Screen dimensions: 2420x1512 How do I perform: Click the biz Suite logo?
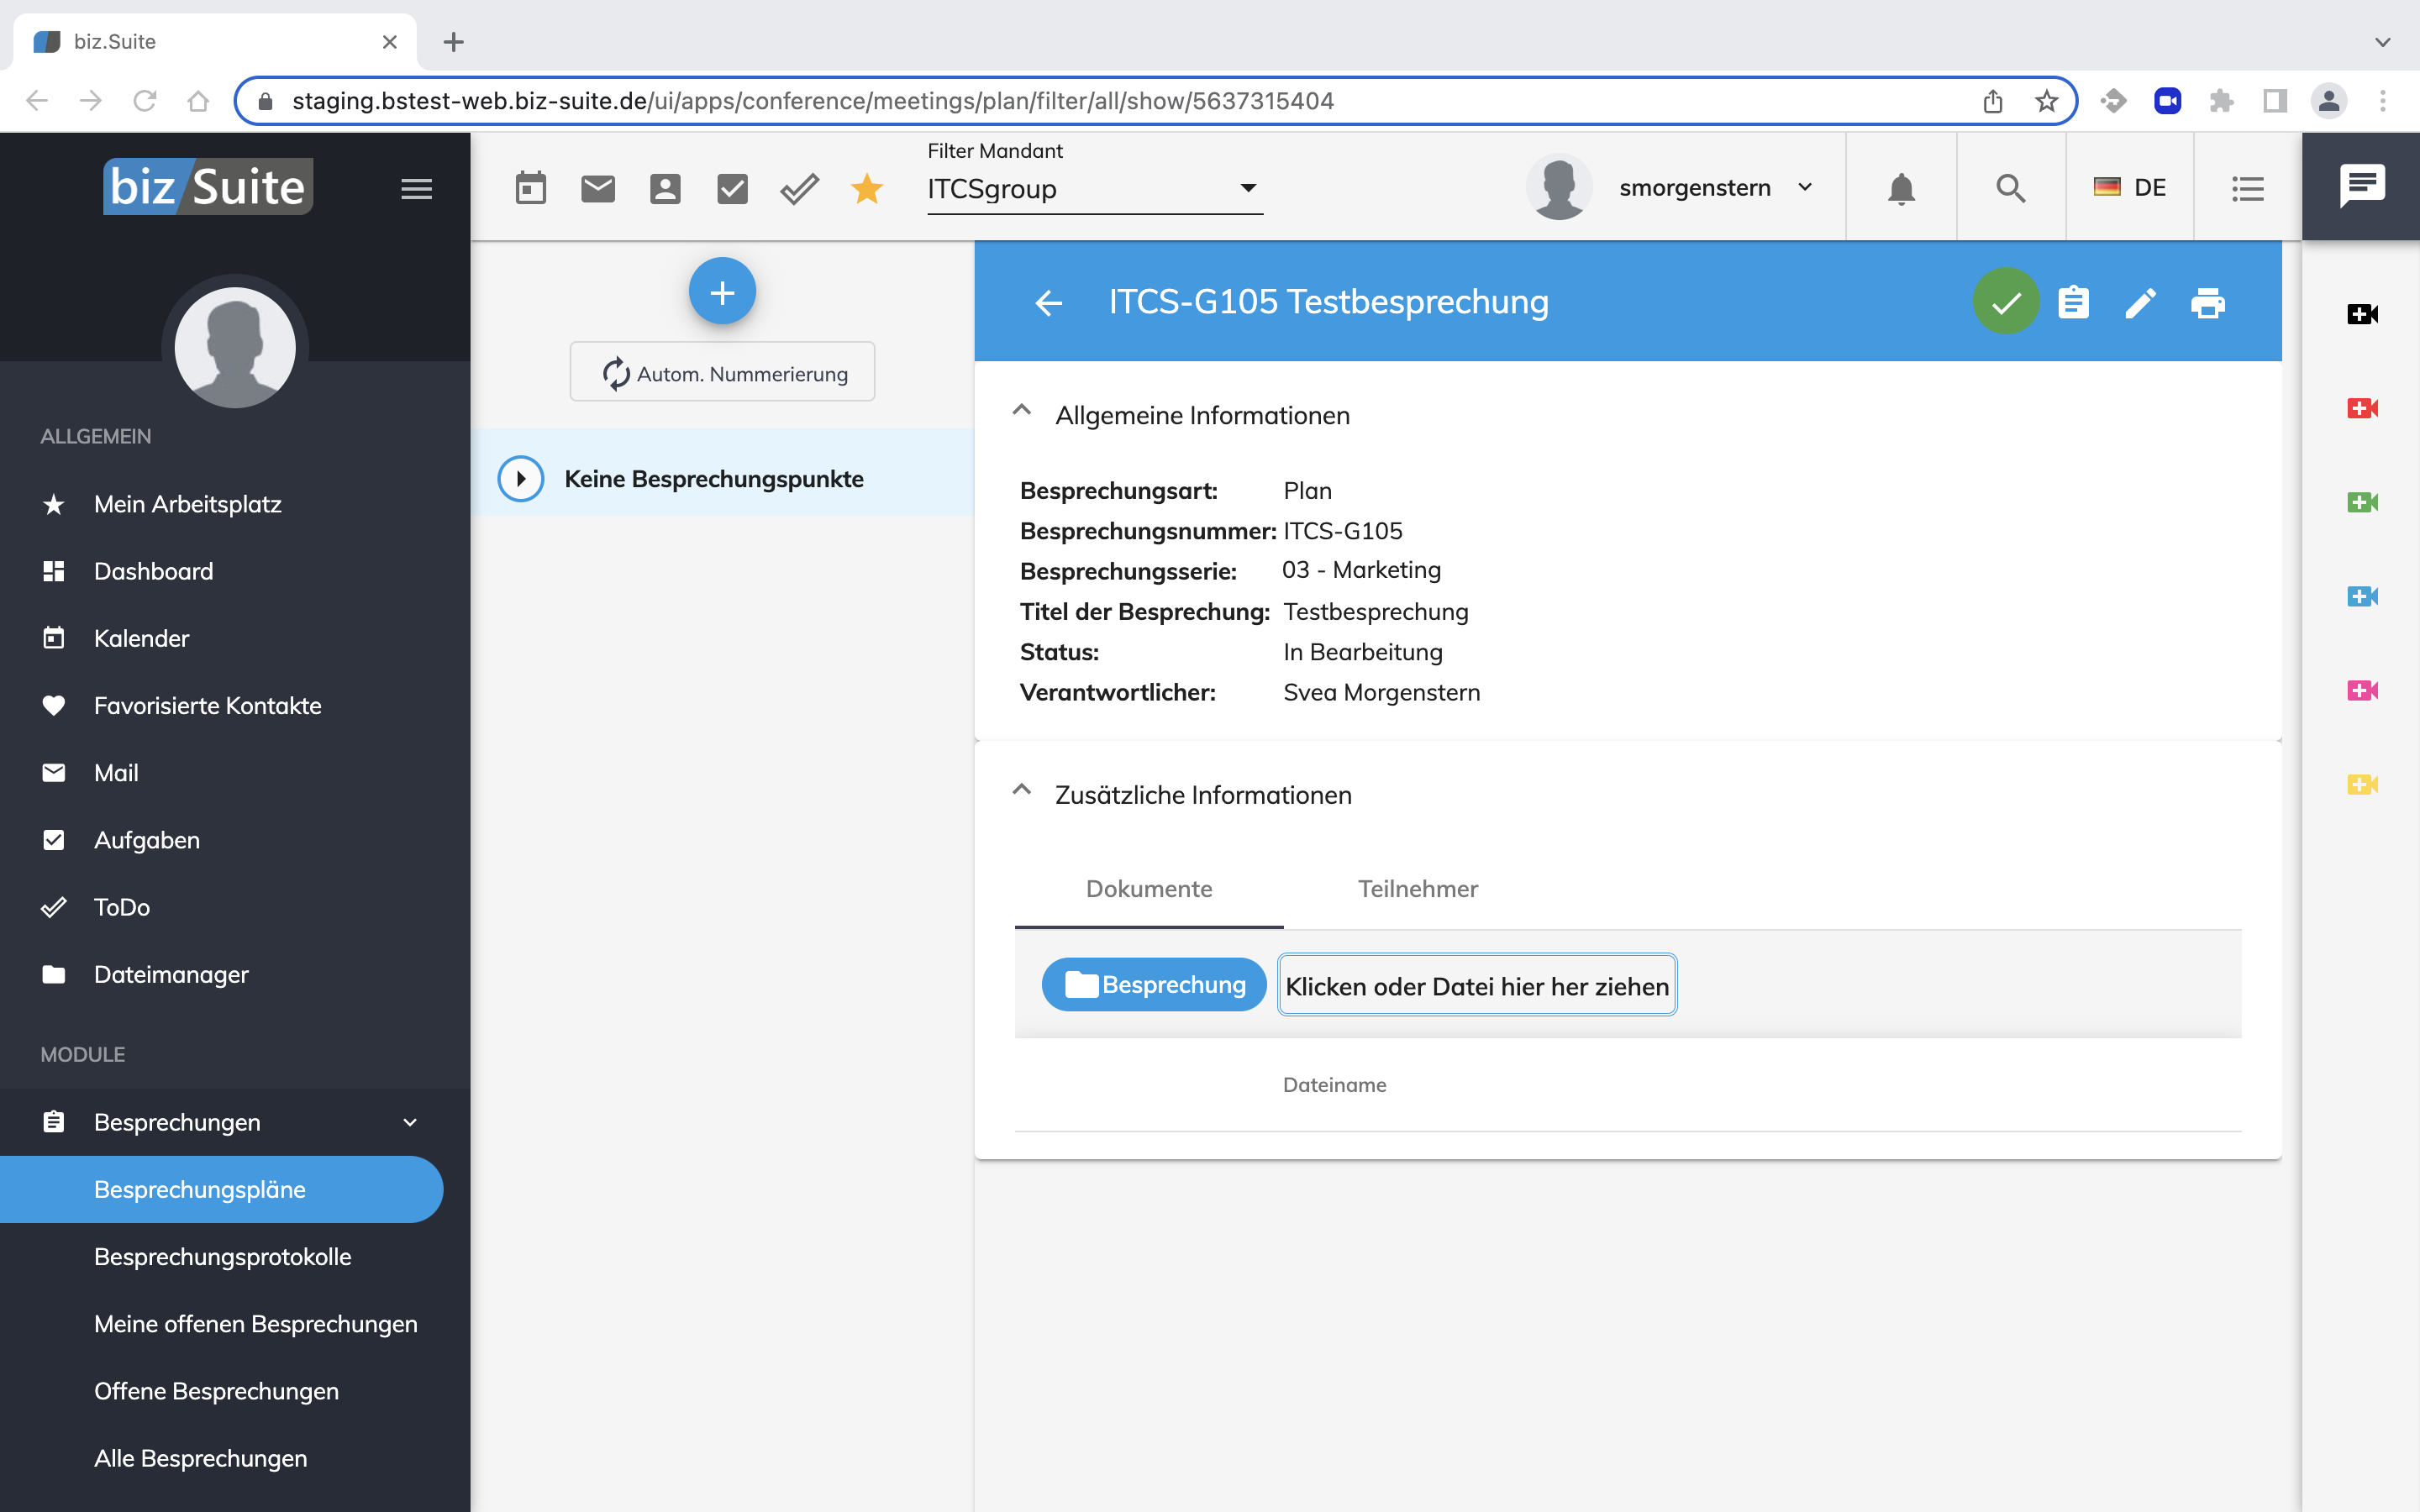point(208,187)
